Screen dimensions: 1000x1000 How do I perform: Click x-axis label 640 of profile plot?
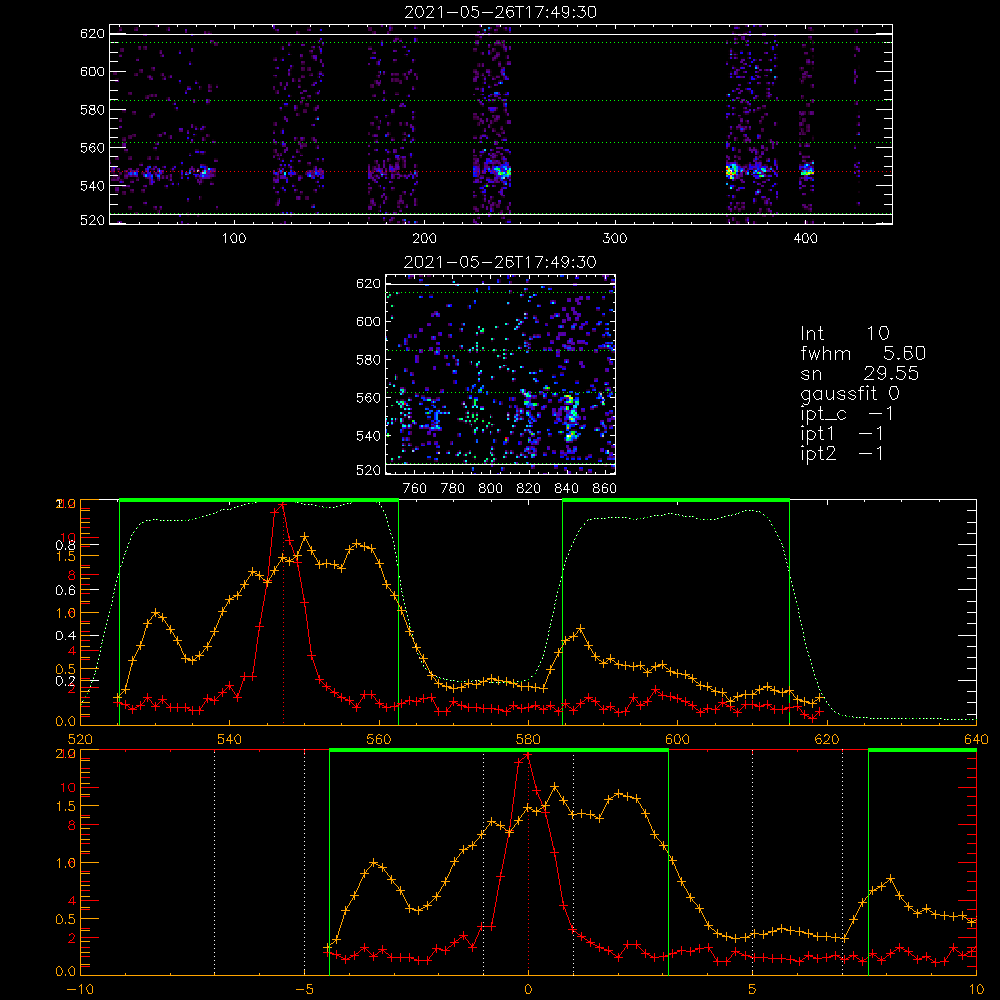(976, 739)
